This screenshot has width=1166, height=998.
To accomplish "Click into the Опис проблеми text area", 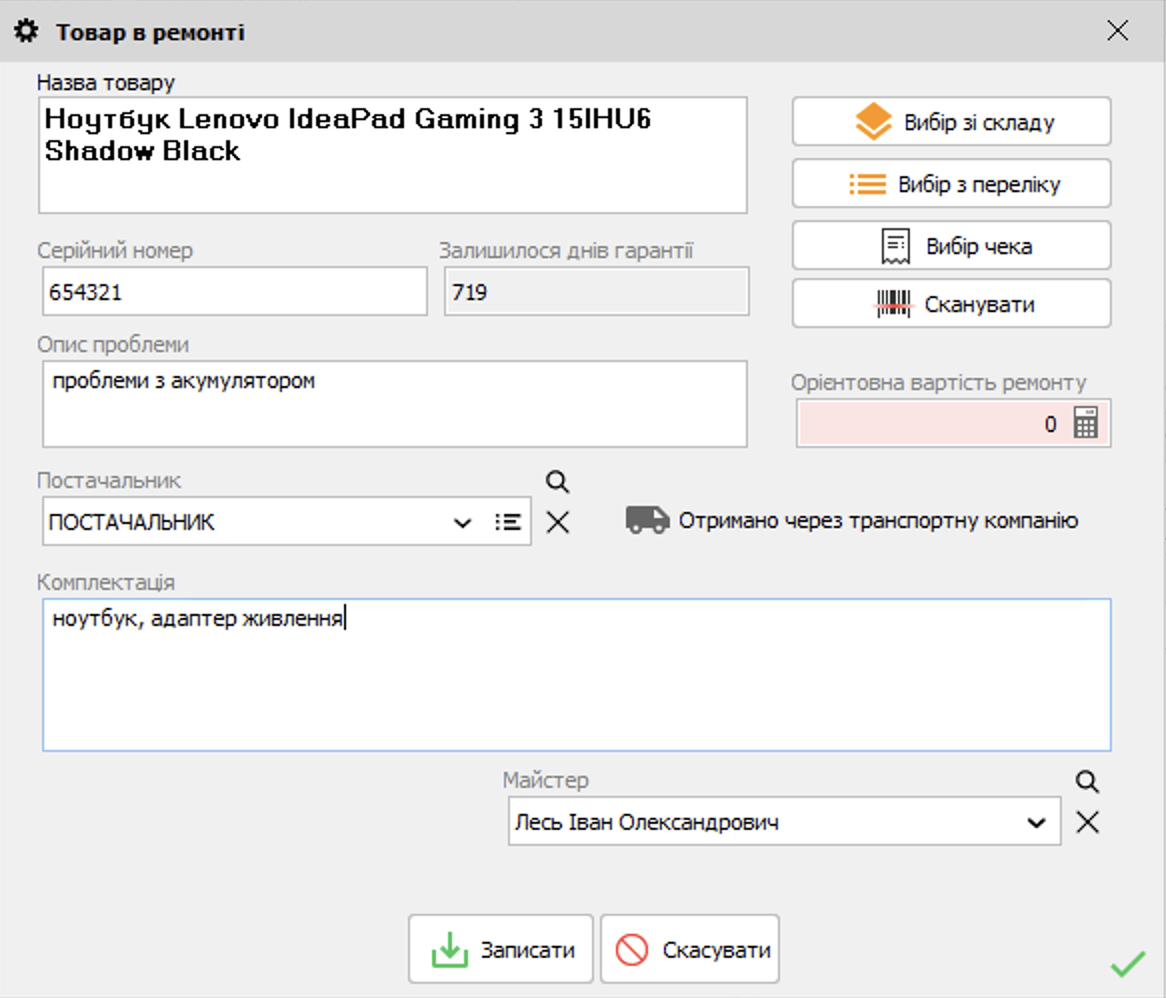I will point(395,404).
